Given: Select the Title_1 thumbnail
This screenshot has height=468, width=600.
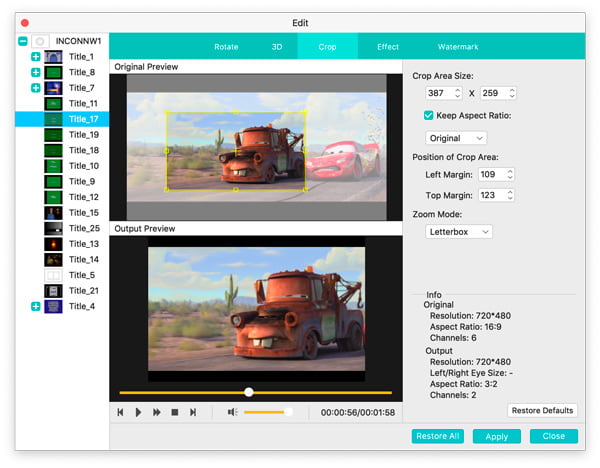Looking at the screenshot, I should point(53,57).
